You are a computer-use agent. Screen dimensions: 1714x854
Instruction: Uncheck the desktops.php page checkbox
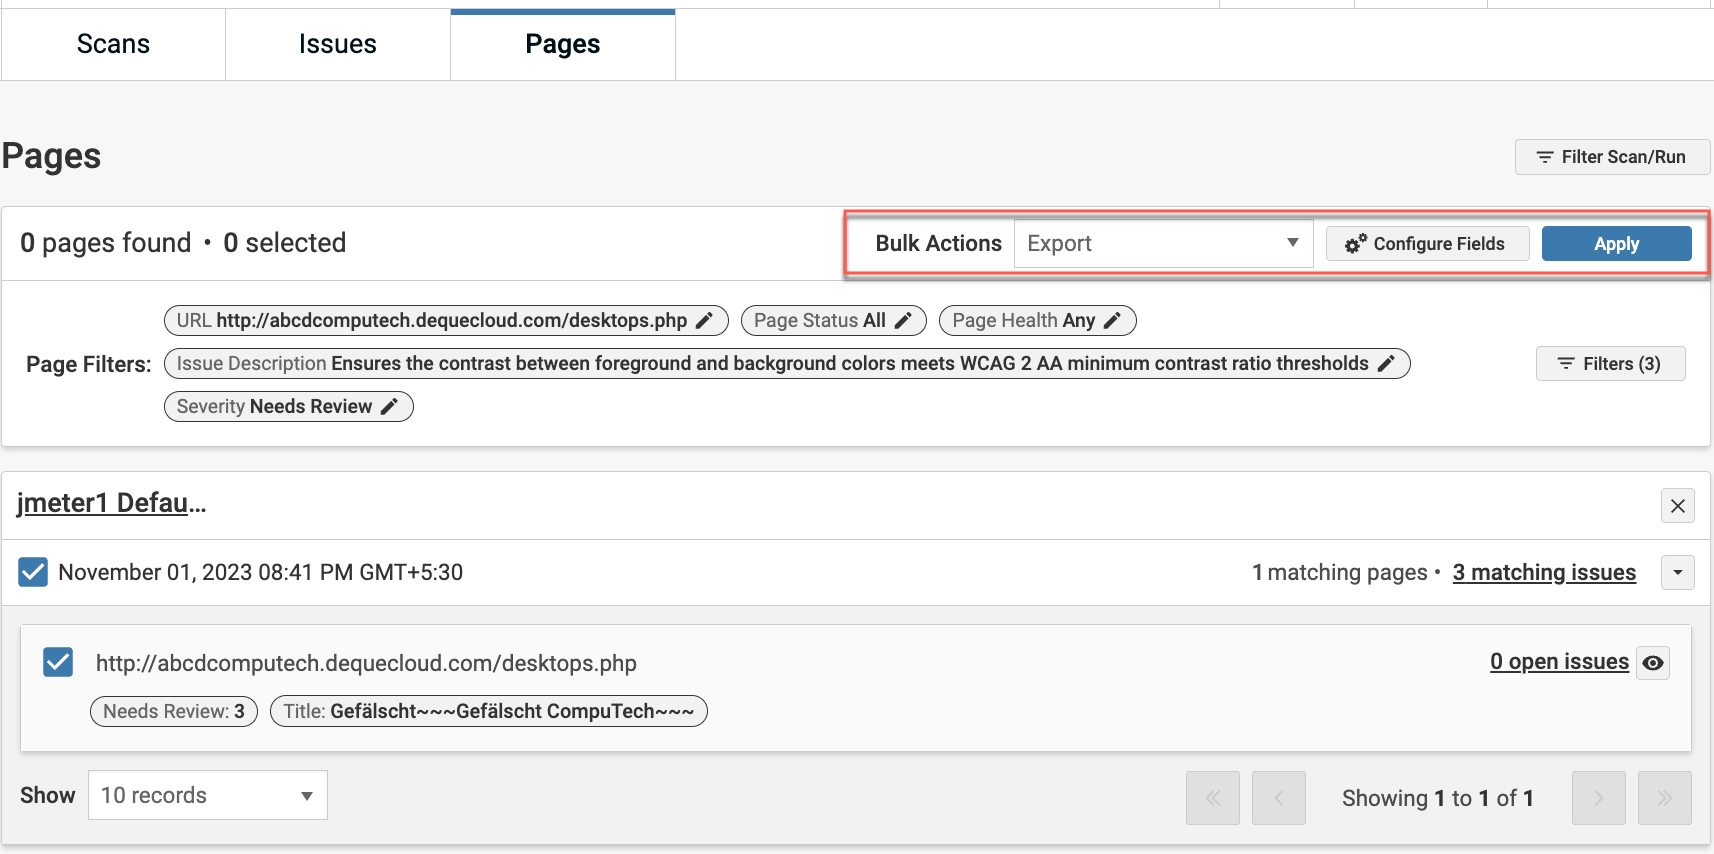pos(58,662)
